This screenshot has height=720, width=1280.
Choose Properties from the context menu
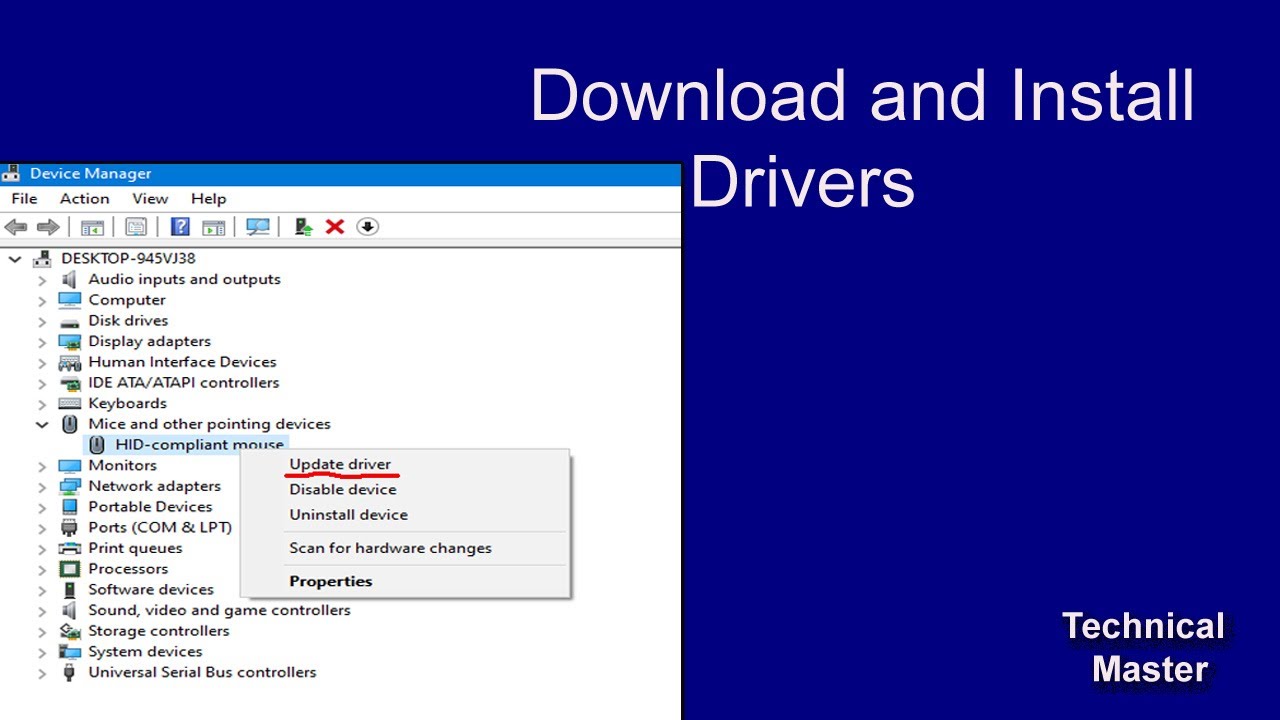tap(405, 581)
